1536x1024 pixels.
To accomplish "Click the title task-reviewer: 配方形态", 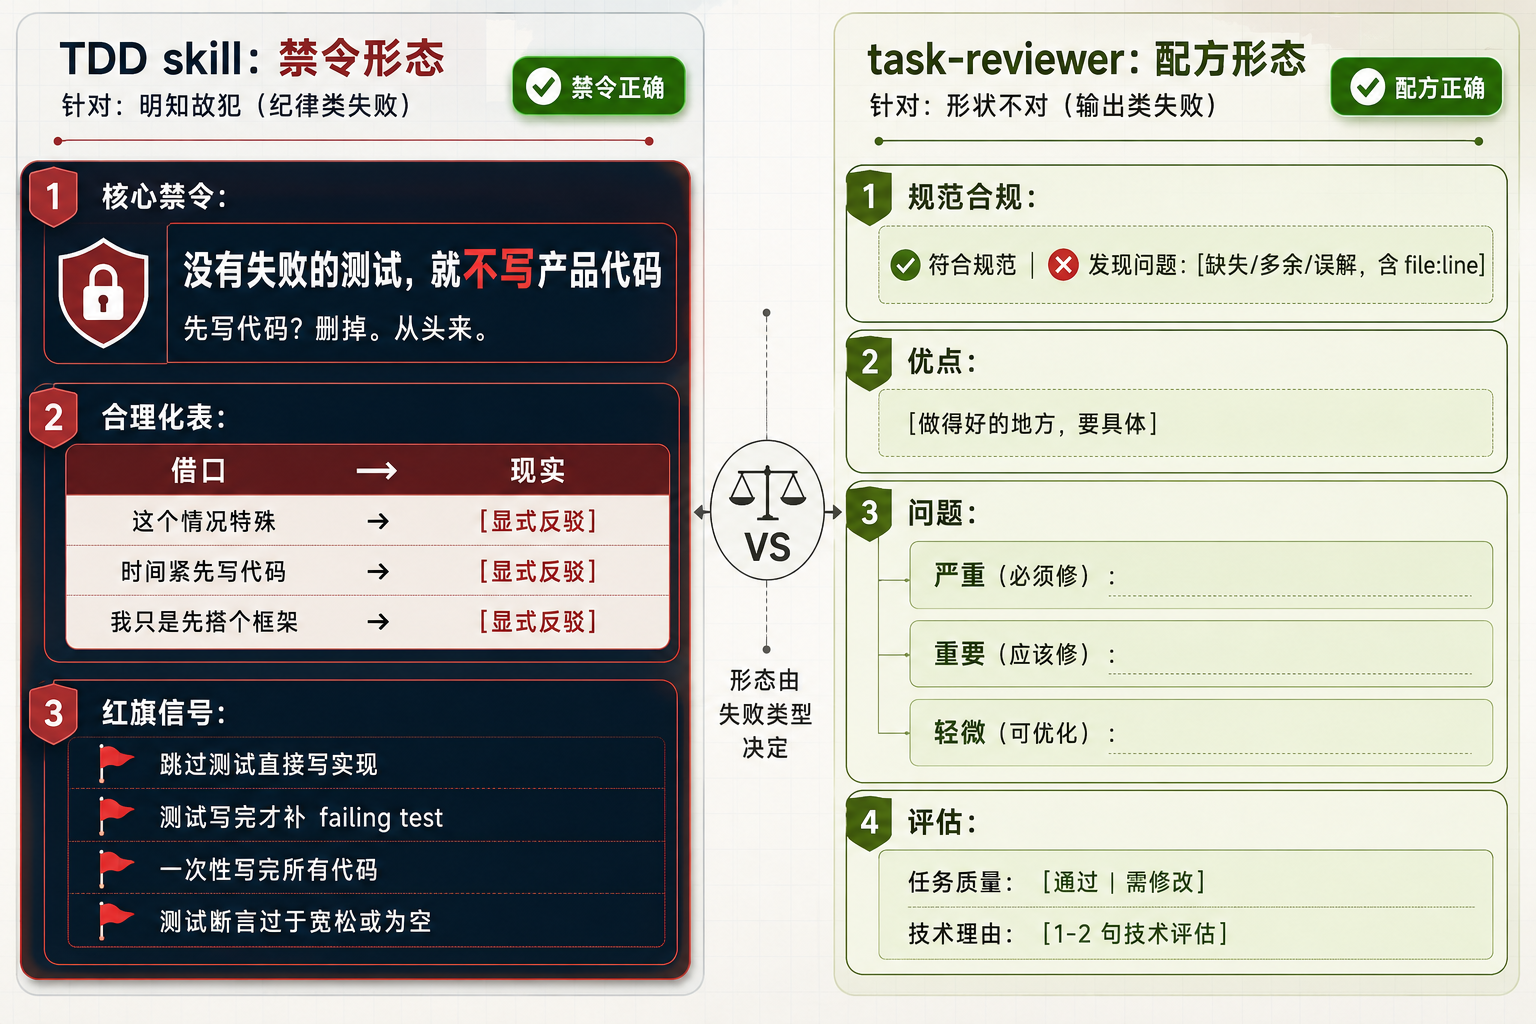I will pos(1086,59).
